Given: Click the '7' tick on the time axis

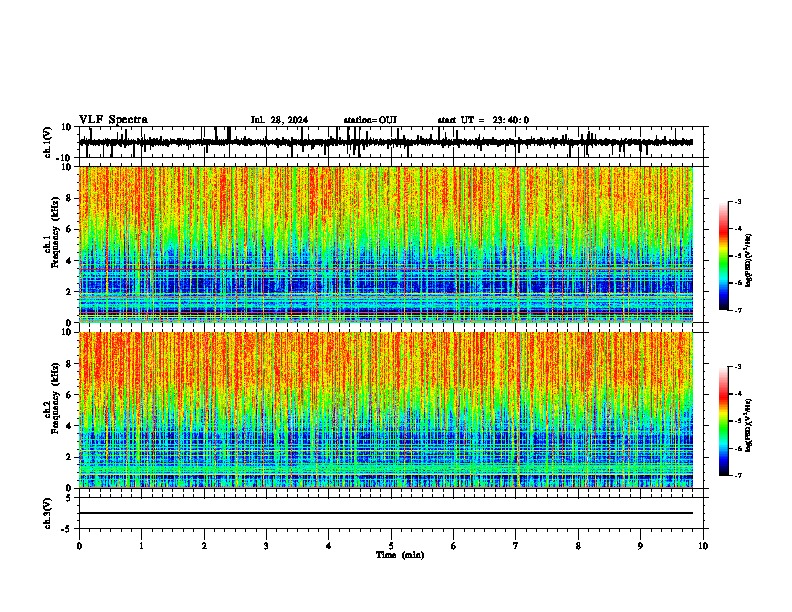Looking at the screenshot, I should pyautogui.click(x=516, y=546).
